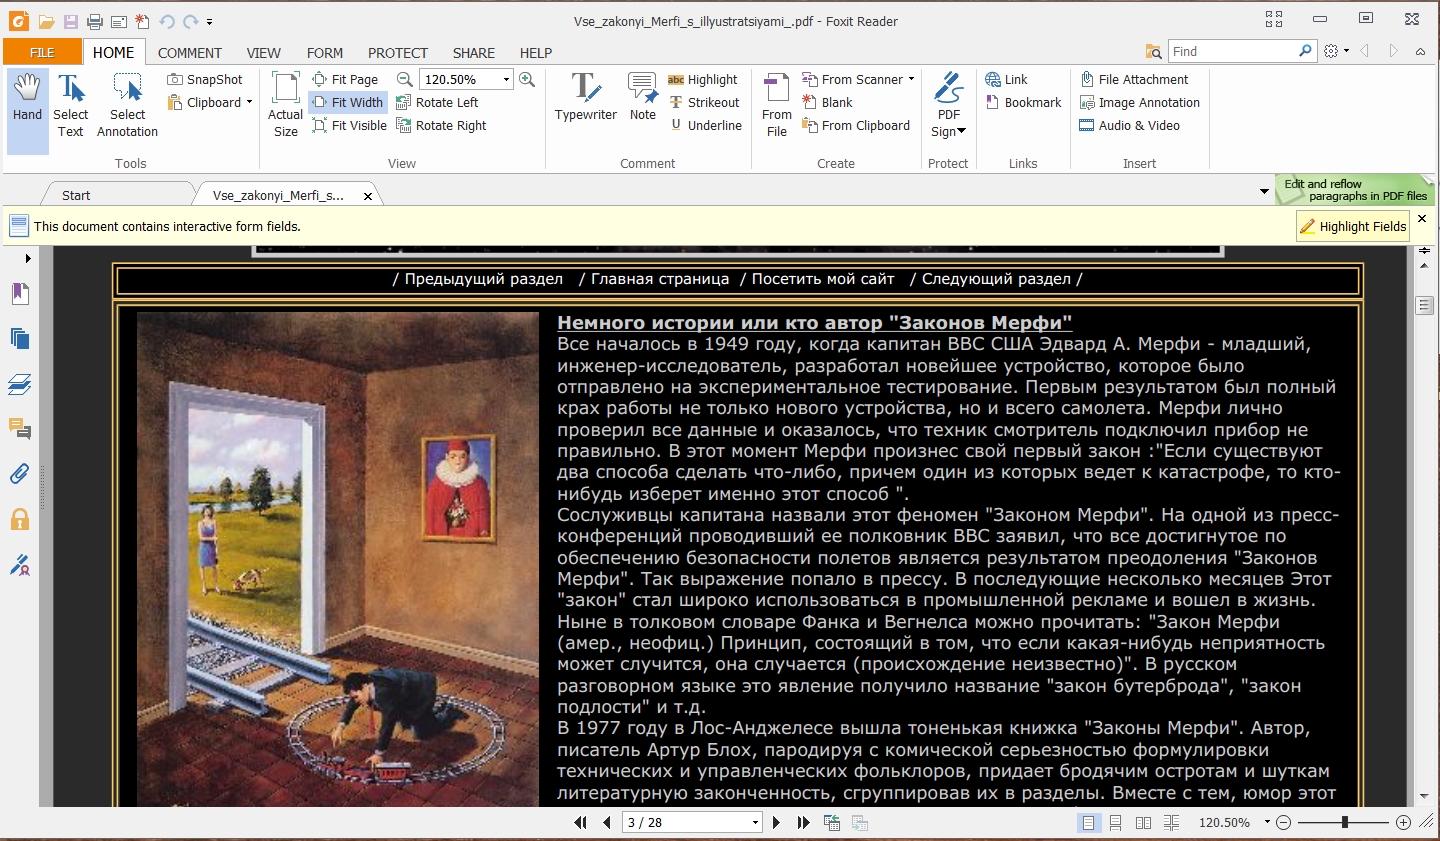Go to the next page
The width and height of the screenshot is (1440, 841).
coord(776,822)
